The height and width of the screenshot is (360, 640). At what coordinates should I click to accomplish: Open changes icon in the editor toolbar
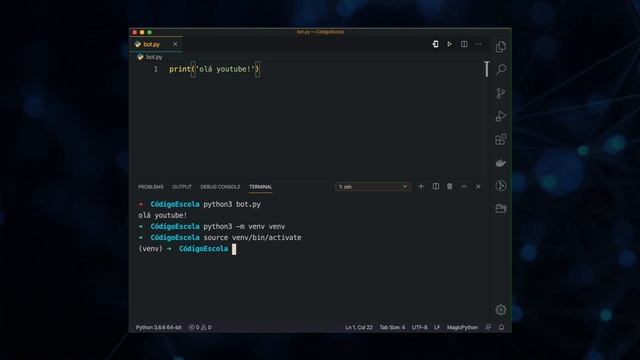pyautogui.click(x=436, y=44)
